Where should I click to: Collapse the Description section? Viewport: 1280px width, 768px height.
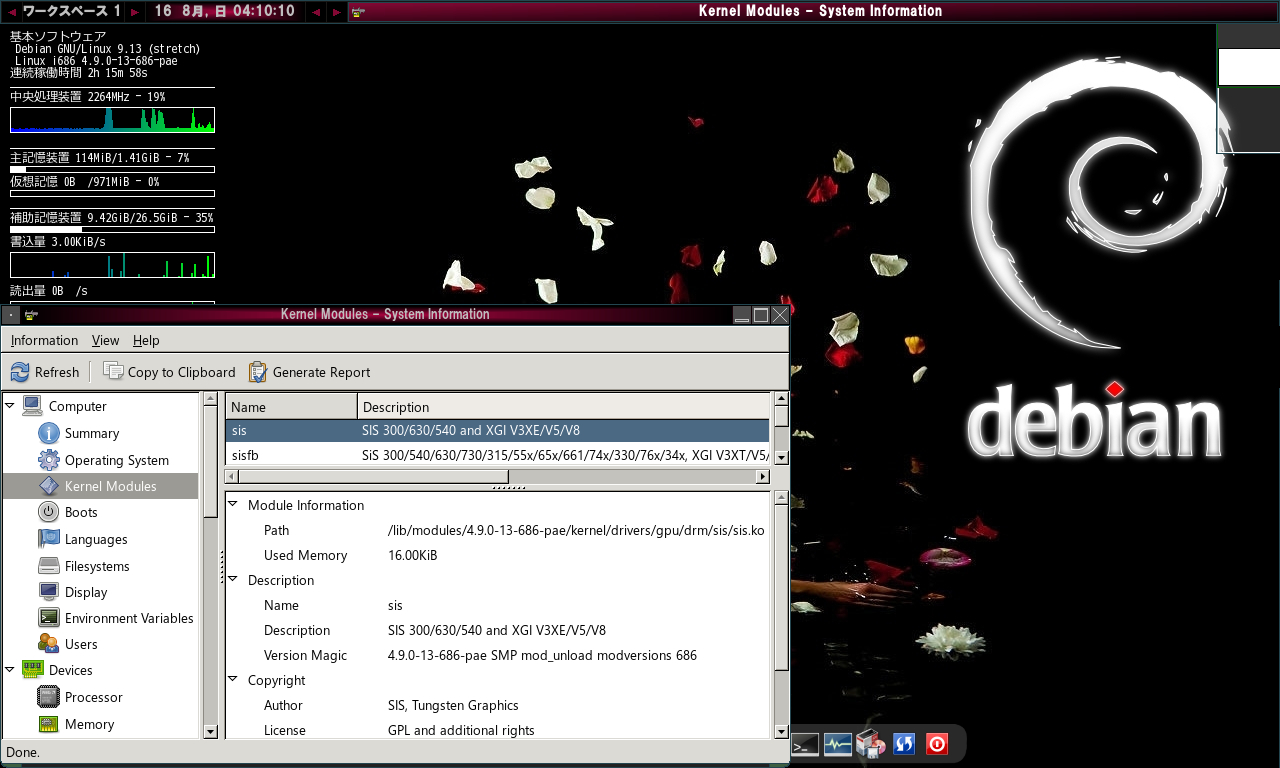click(233, 579)
